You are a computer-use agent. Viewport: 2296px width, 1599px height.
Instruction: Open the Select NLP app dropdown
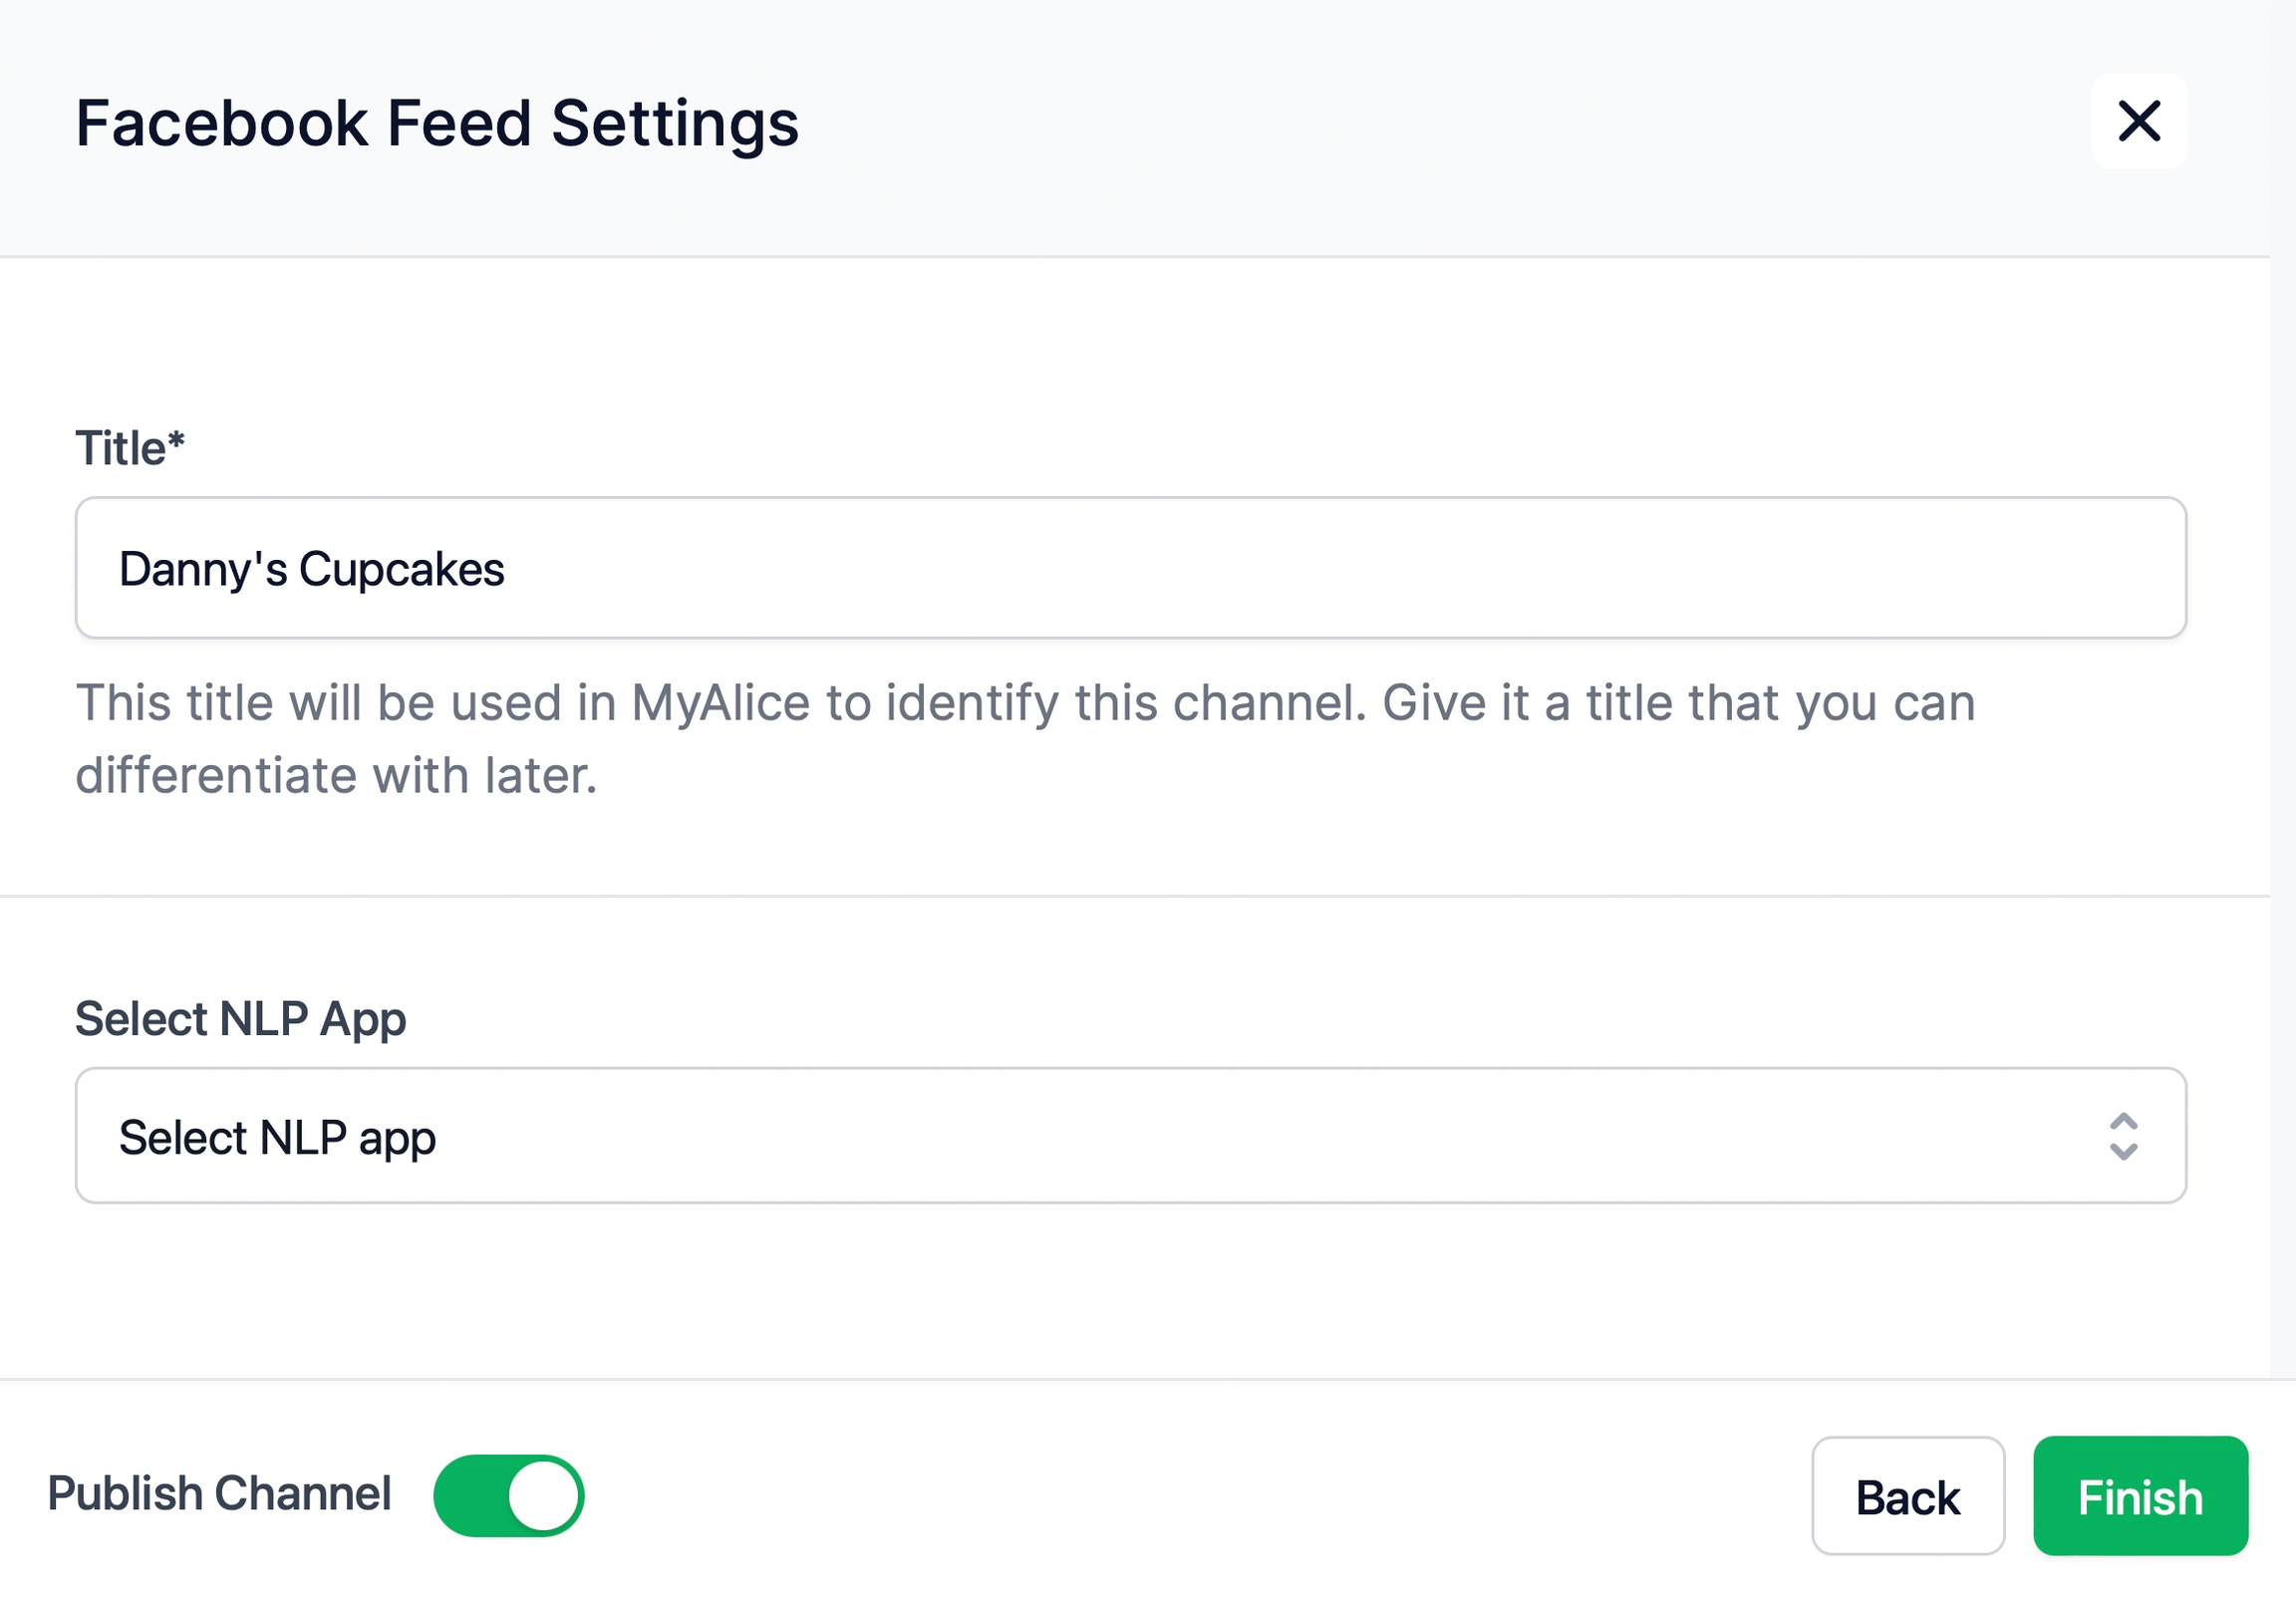click(x=1130, y=1135)
